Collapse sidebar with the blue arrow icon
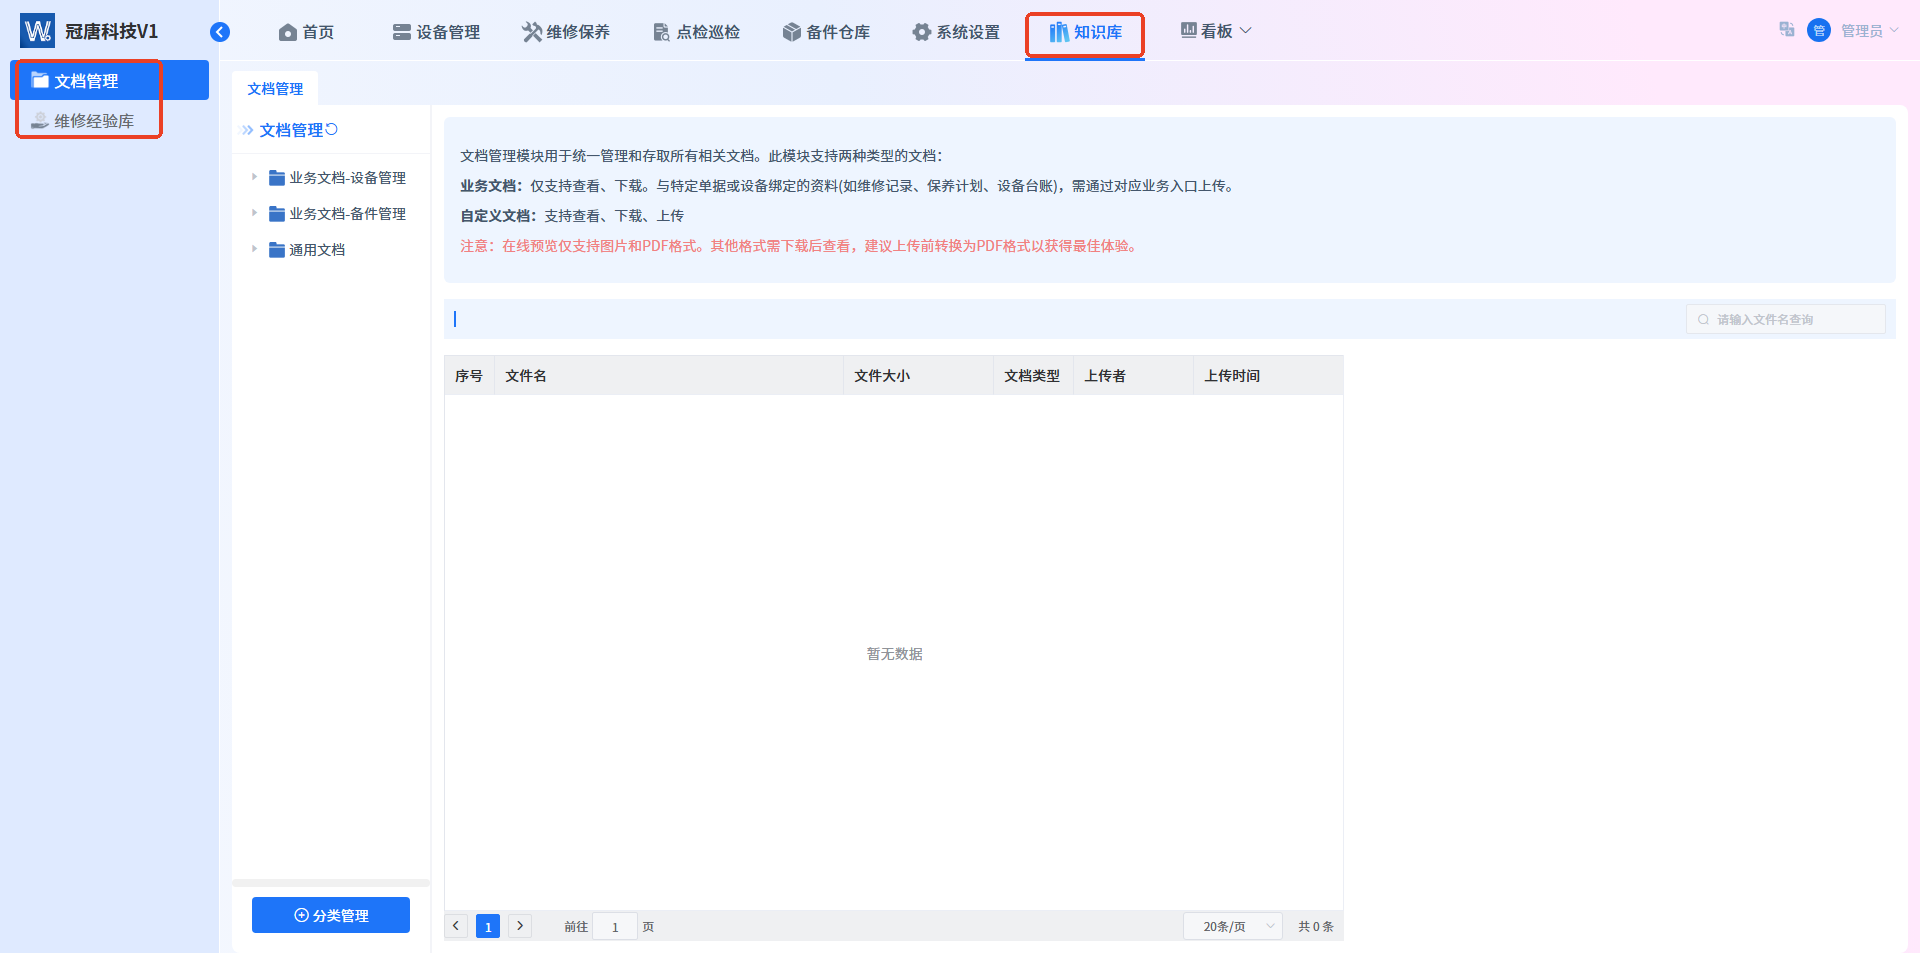 click(x=220, y=32)
